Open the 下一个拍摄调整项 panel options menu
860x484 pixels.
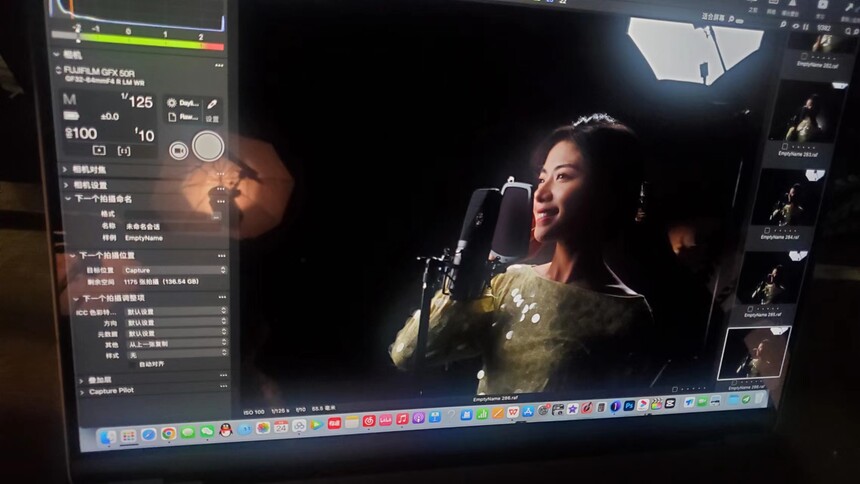[x=222, y=297]
